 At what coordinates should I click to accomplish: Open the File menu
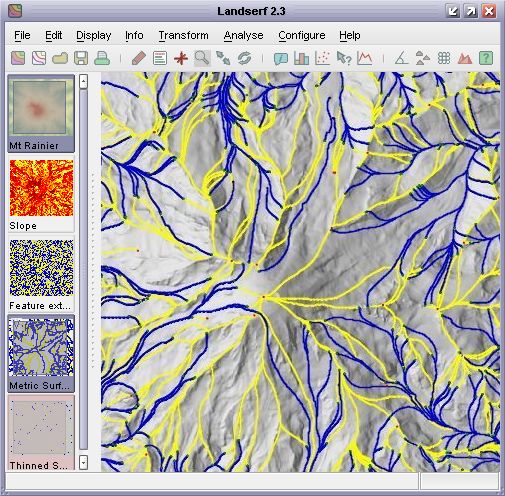point(22,35)
